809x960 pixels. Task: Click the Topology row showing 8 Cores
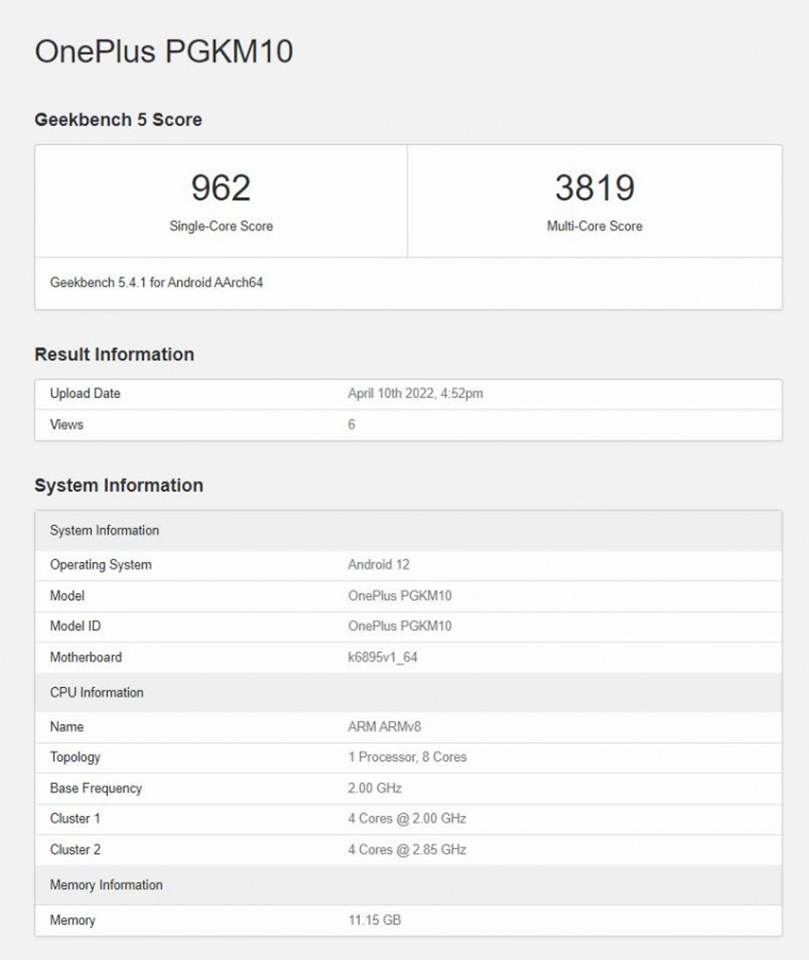click(405, 757)
